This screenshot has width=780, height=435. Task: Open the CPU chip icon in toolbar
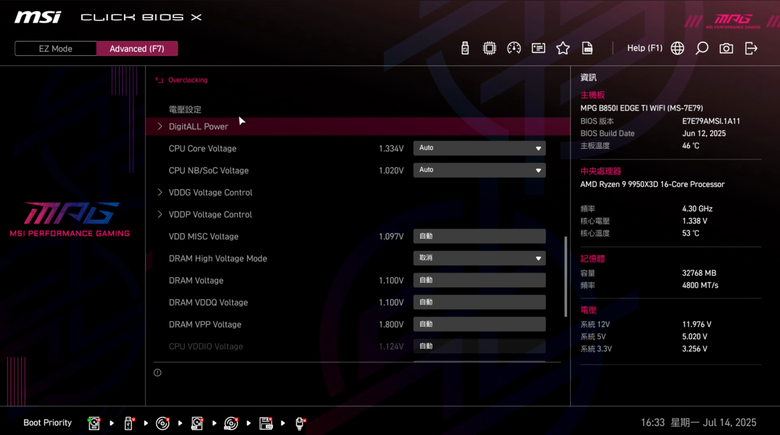point(489,48)
